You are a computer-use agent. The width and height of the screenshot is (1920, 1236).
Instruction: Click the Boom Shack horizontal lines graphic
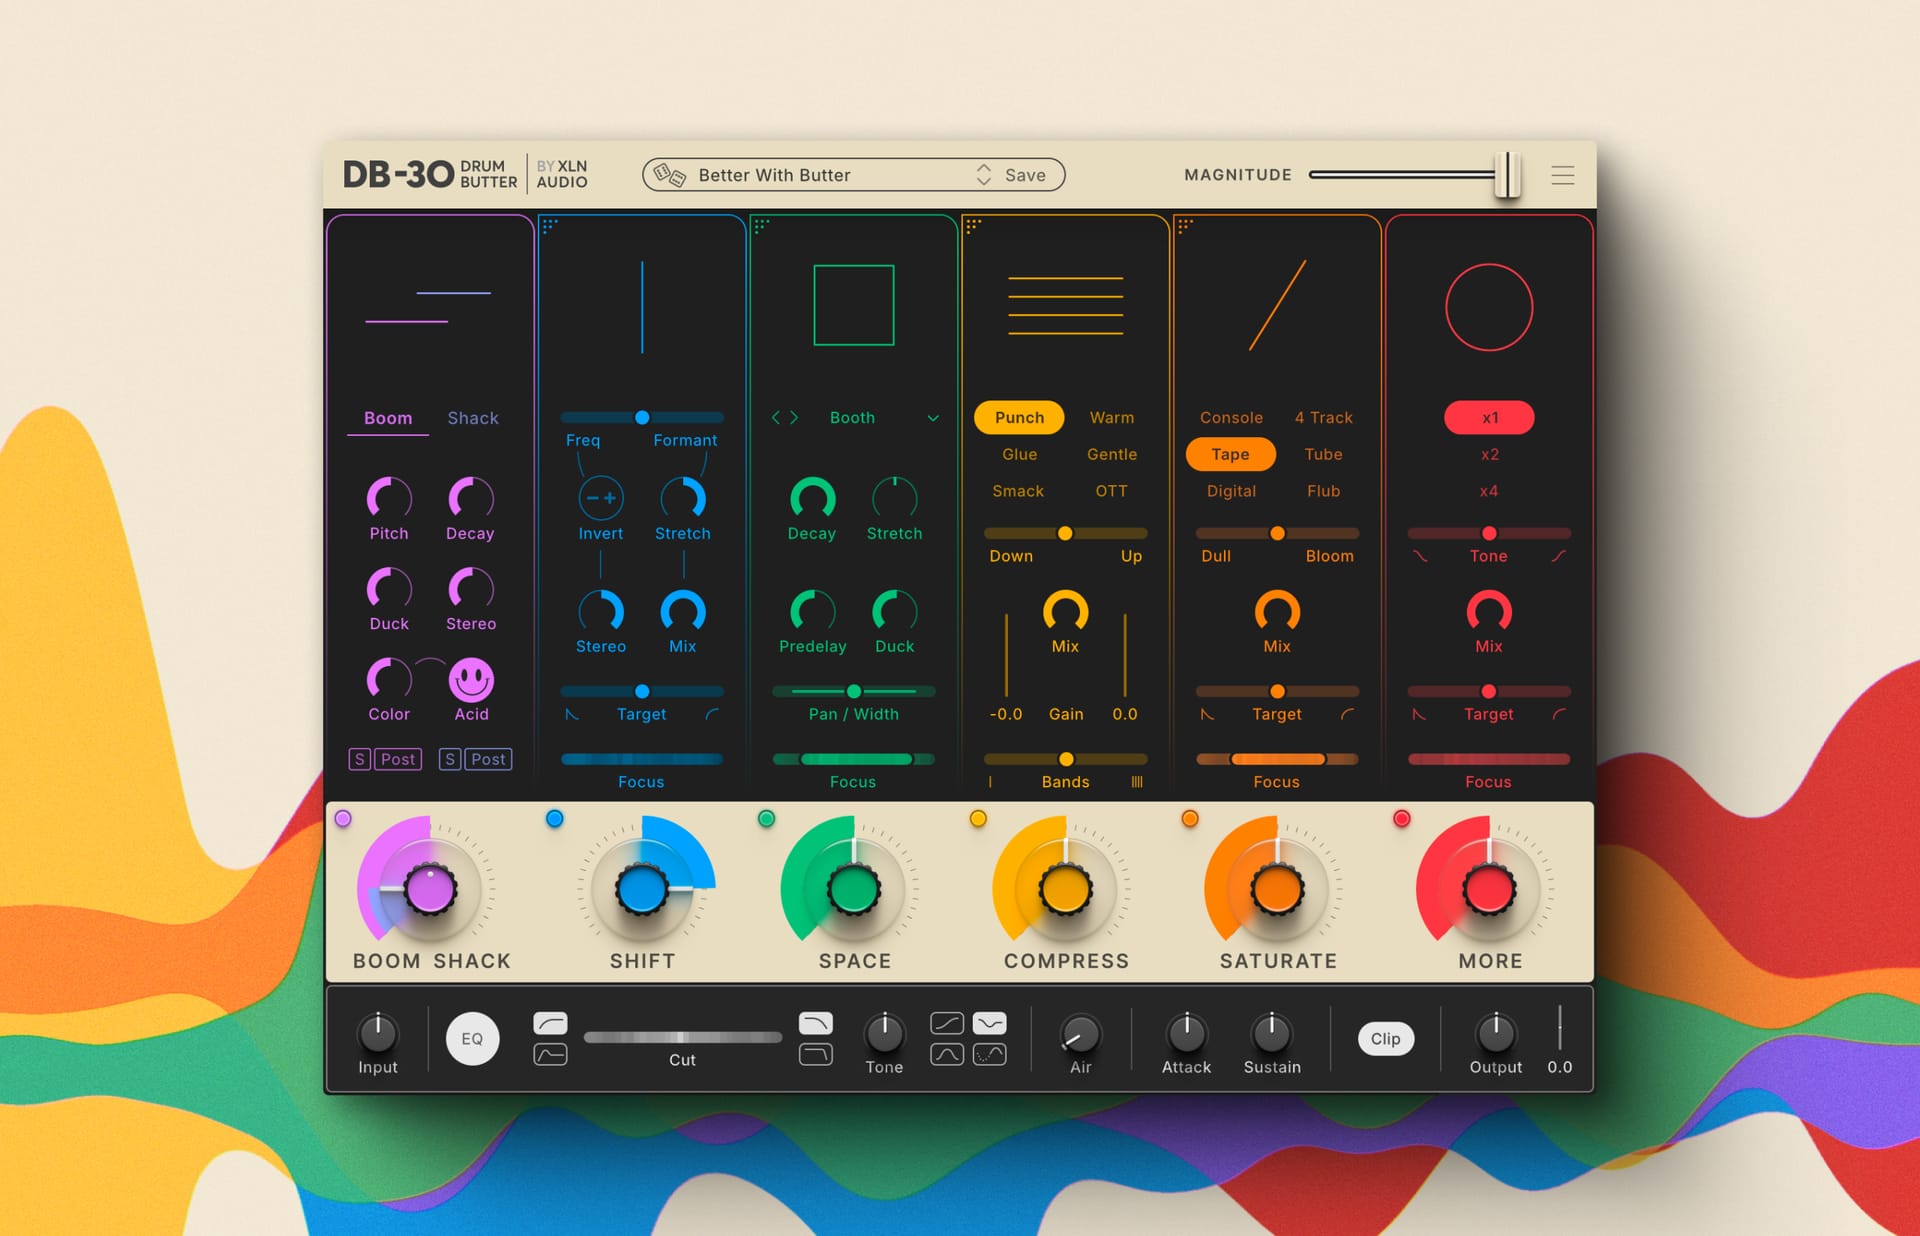[x=428, y=306]
